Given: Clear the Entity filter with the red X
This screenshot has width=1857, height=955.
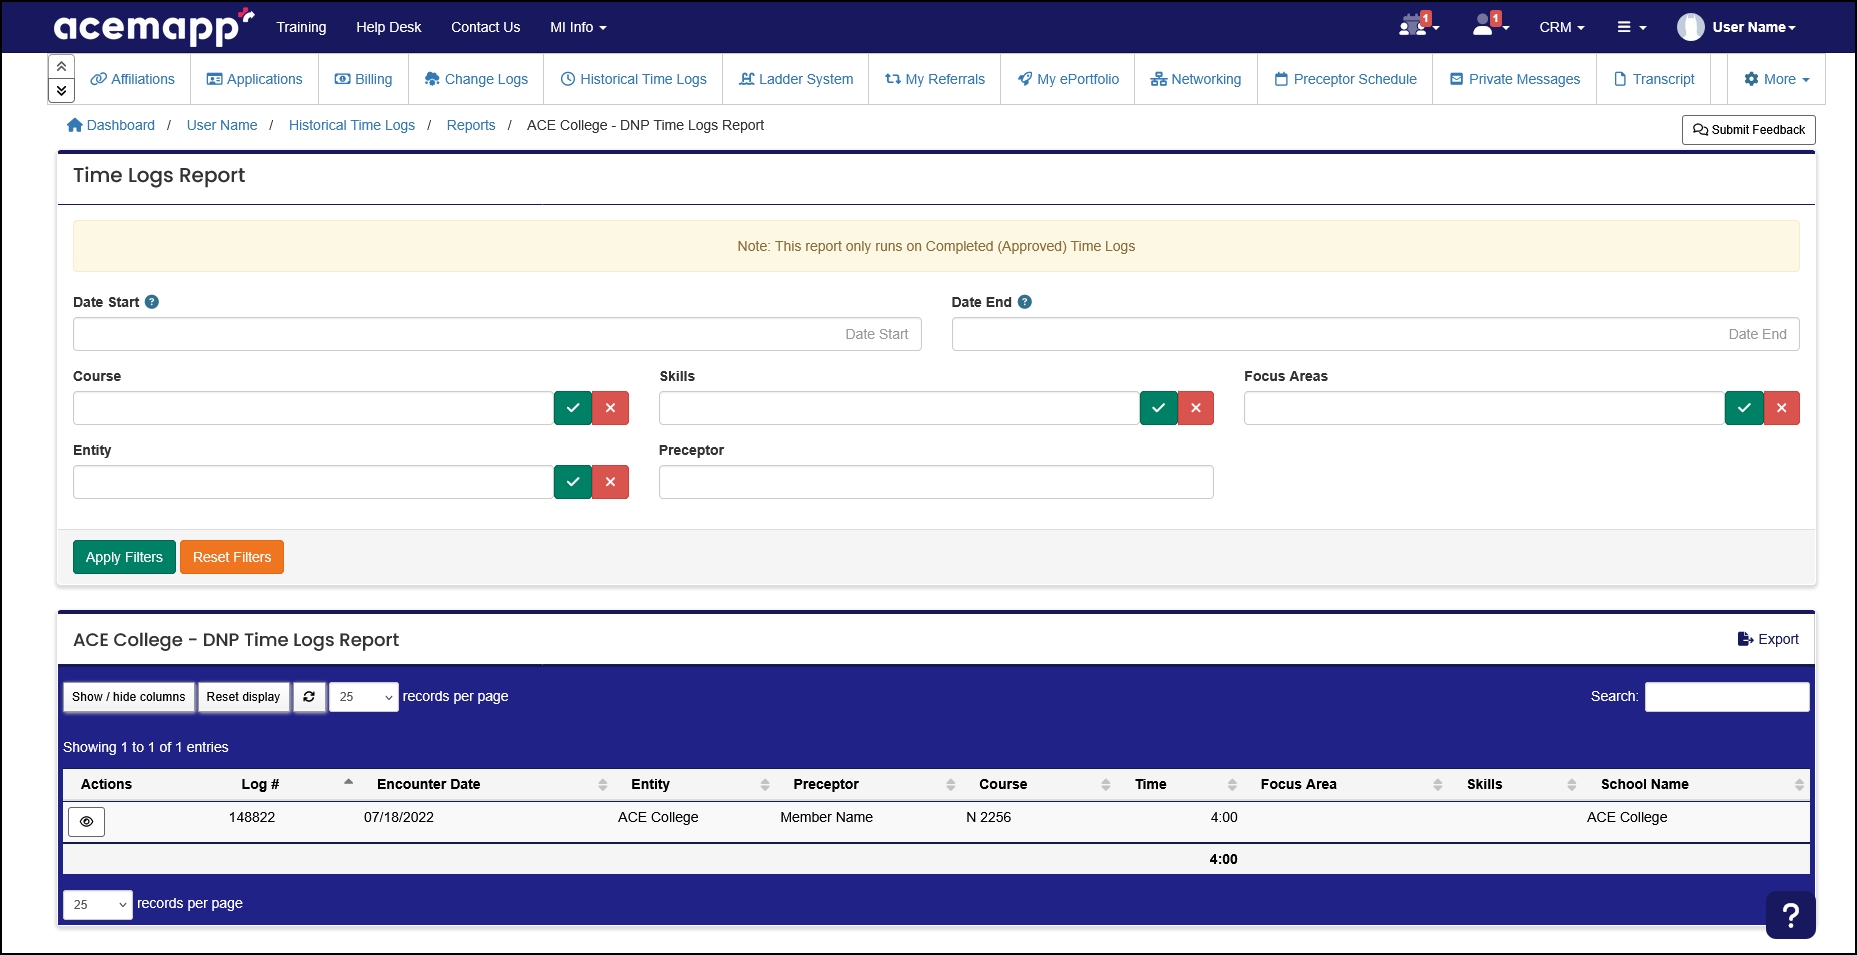Looking at the screenshot, I should point(610,482).
